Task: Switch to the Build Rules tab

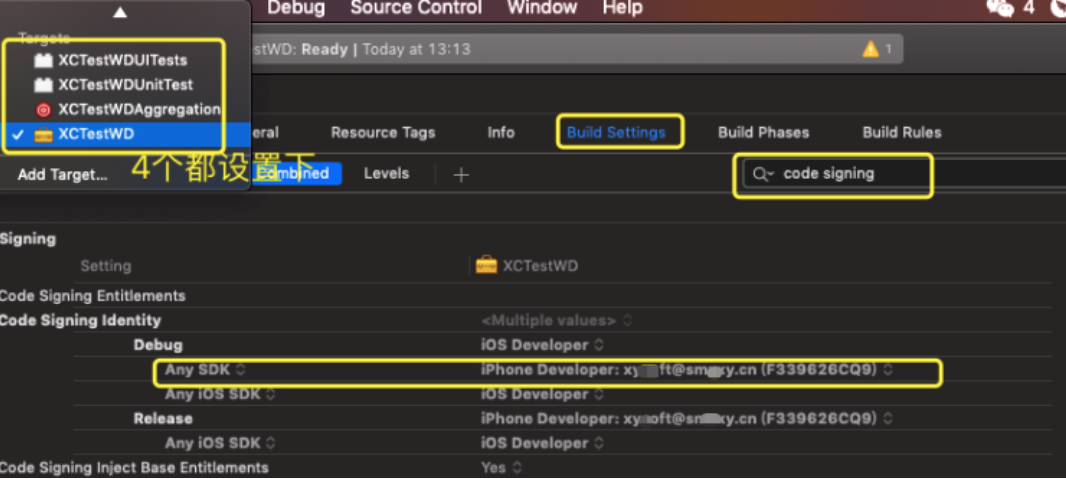Action: 902,132
